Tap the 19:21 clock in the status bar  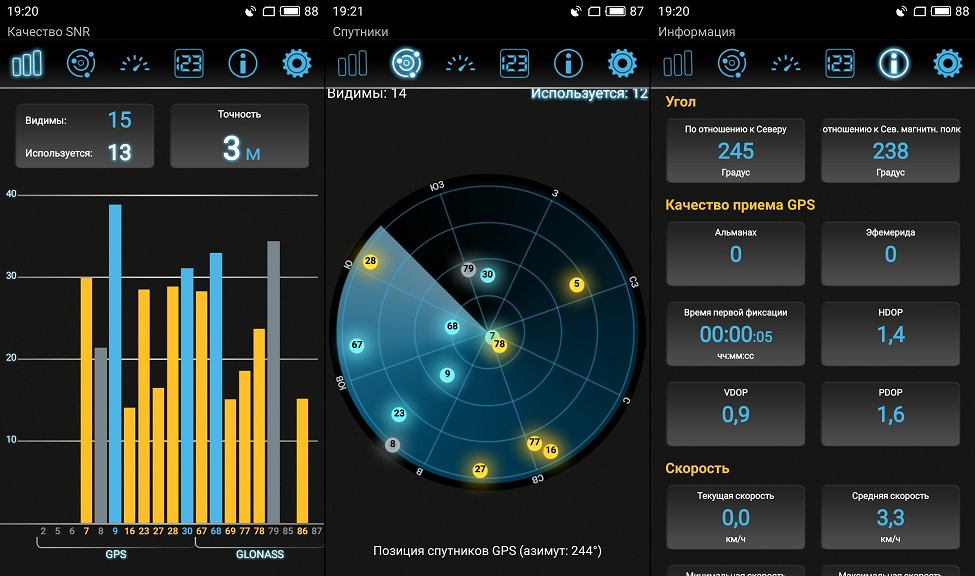coord(348,11)
